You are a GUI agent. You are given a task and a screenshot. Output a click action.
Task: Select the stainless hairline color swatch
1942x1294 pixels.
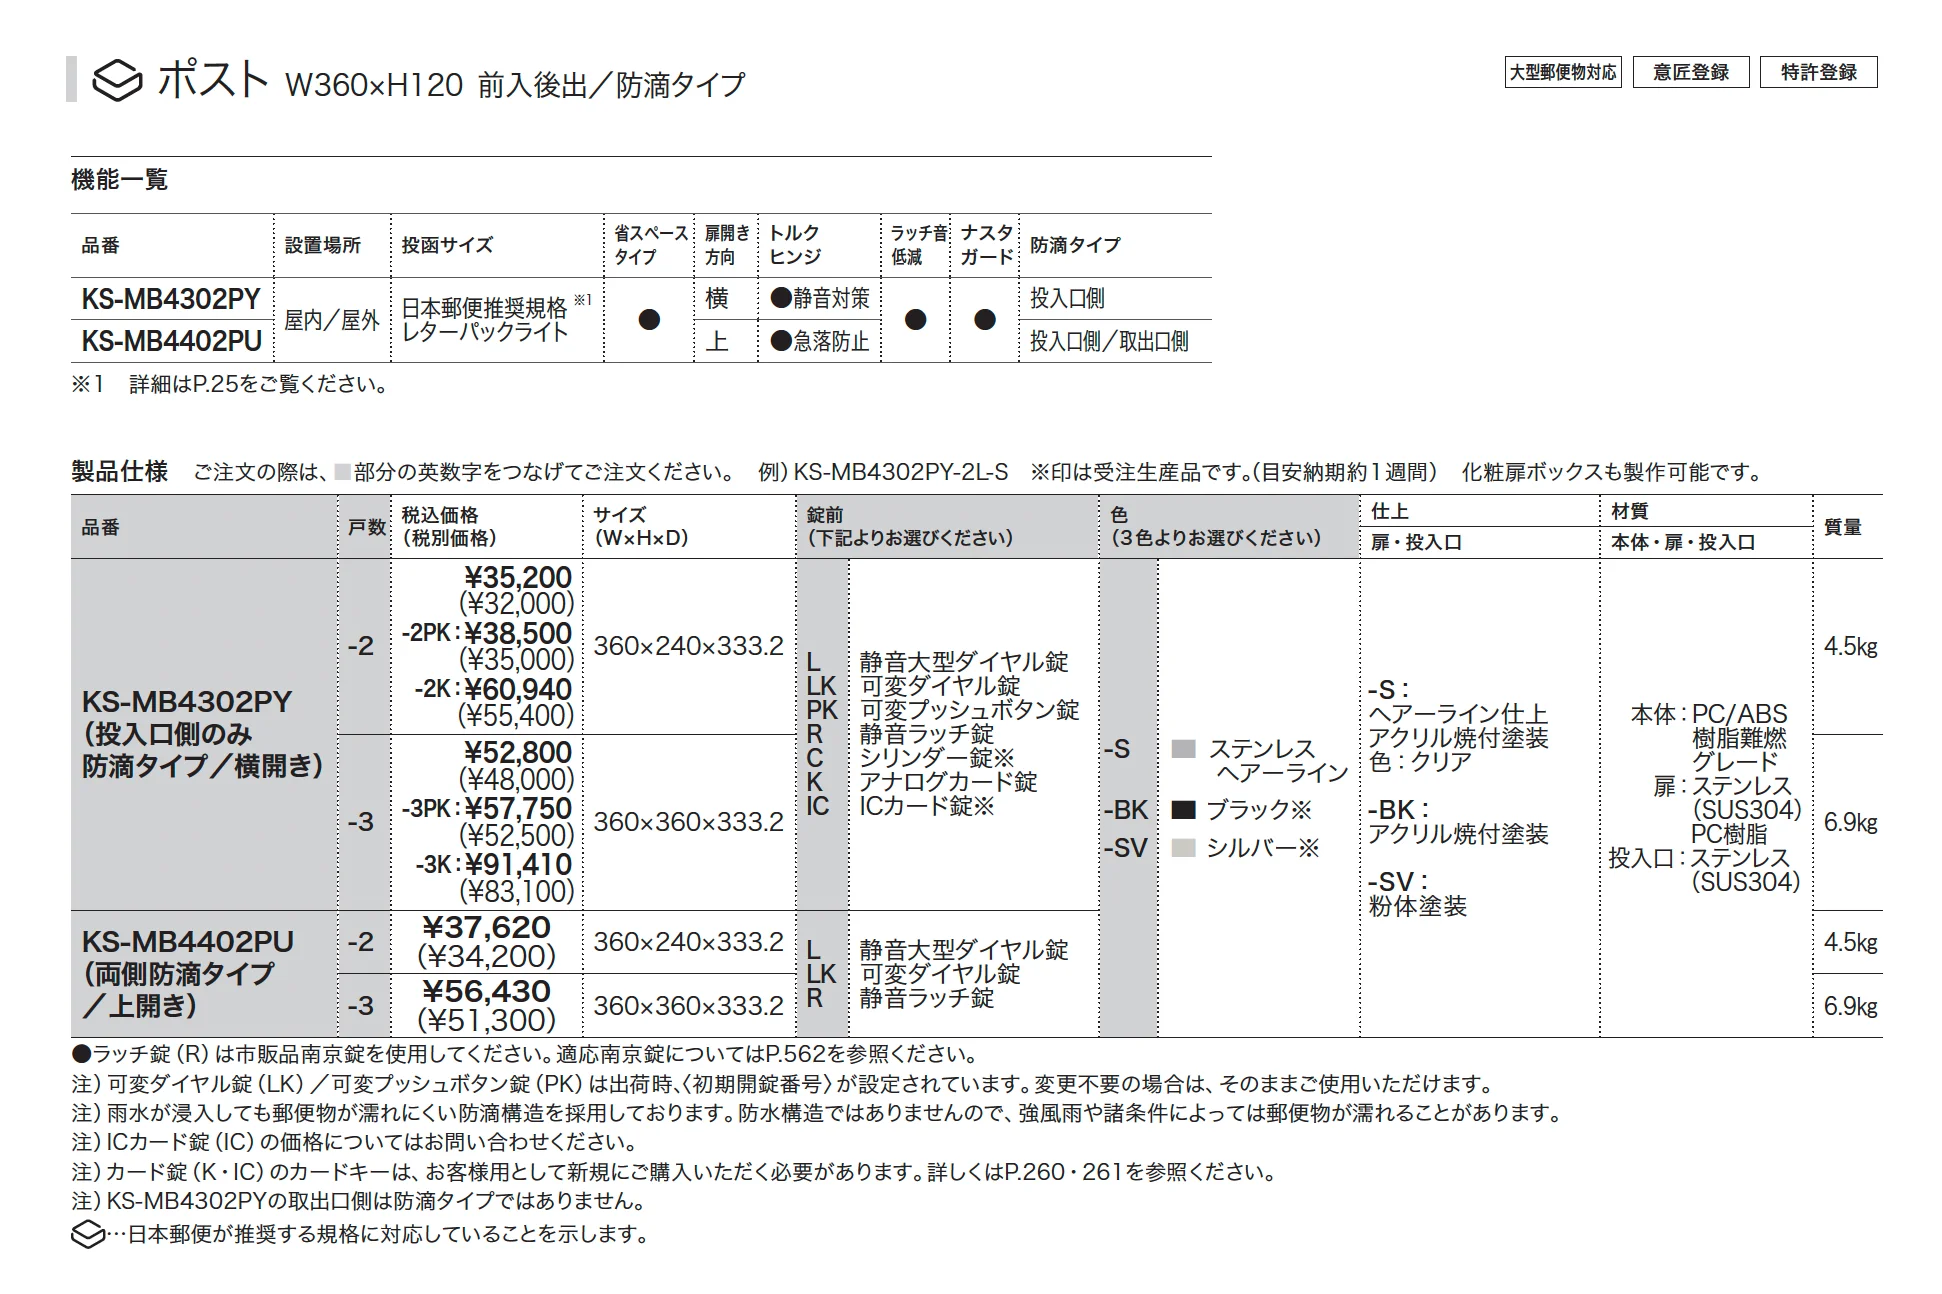tap(1183, 749)
